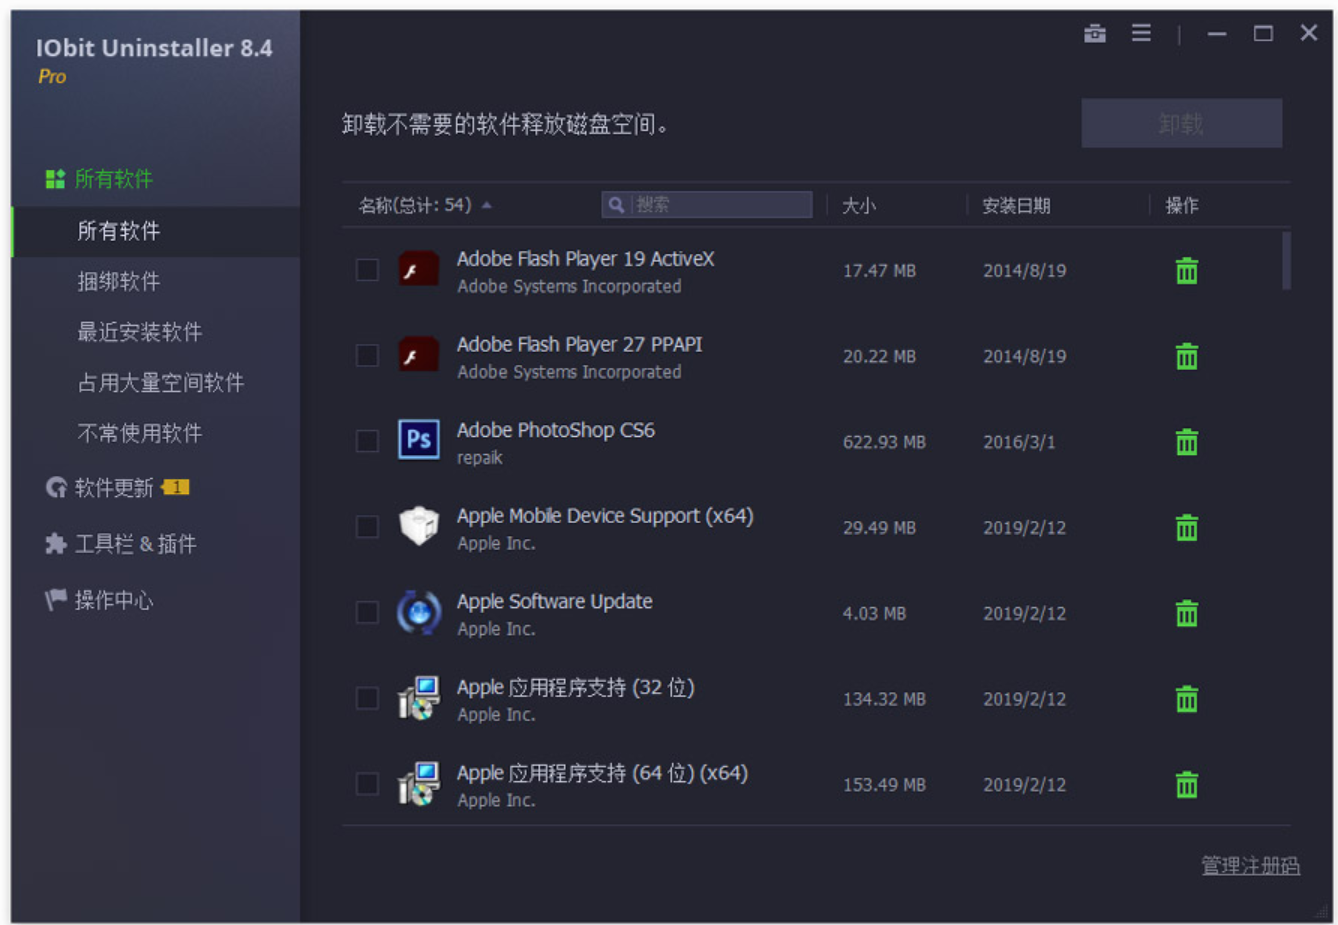
Task: Click the 2016/3/1 install date
Action: point(1019,442)
